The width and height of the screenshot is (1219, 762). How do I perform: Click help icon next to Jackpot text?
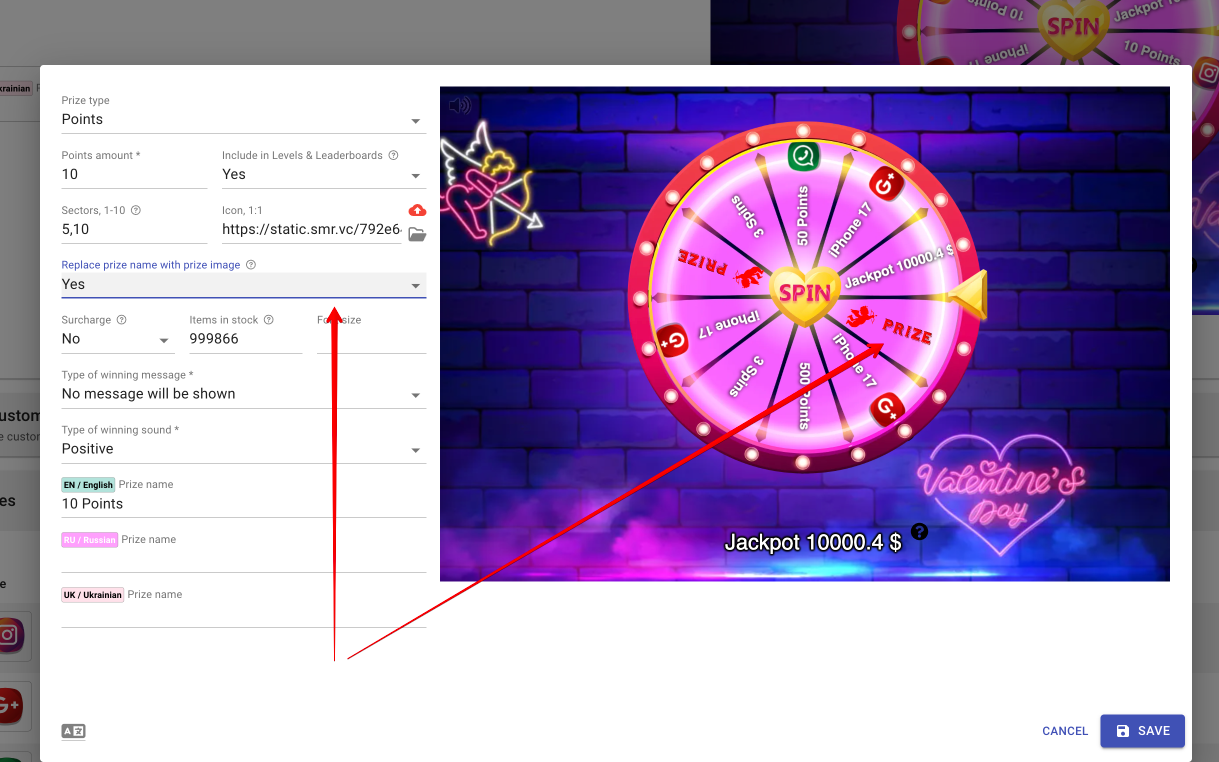919,532
